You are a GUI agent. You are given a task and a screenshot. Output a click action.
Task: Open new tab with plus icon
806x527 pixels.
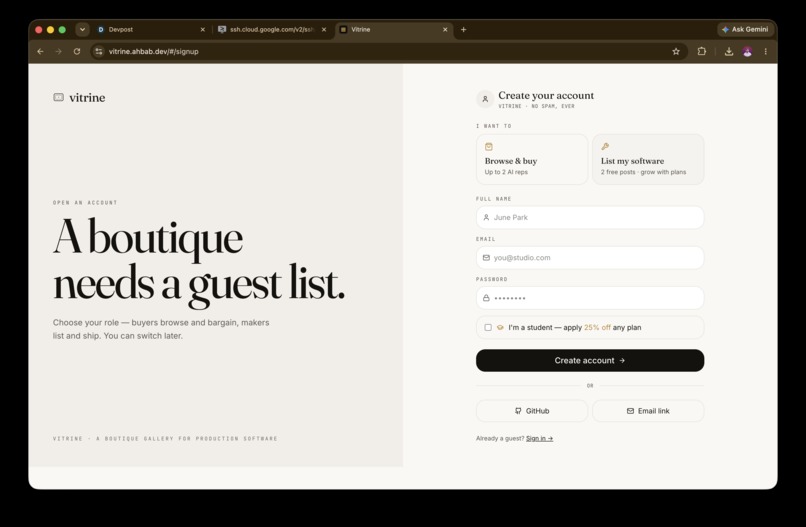click(464, 30)
